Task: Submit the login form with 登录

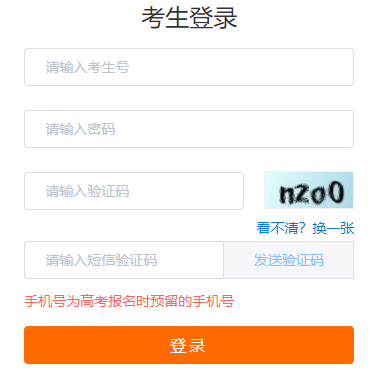Action: [189, 345]
